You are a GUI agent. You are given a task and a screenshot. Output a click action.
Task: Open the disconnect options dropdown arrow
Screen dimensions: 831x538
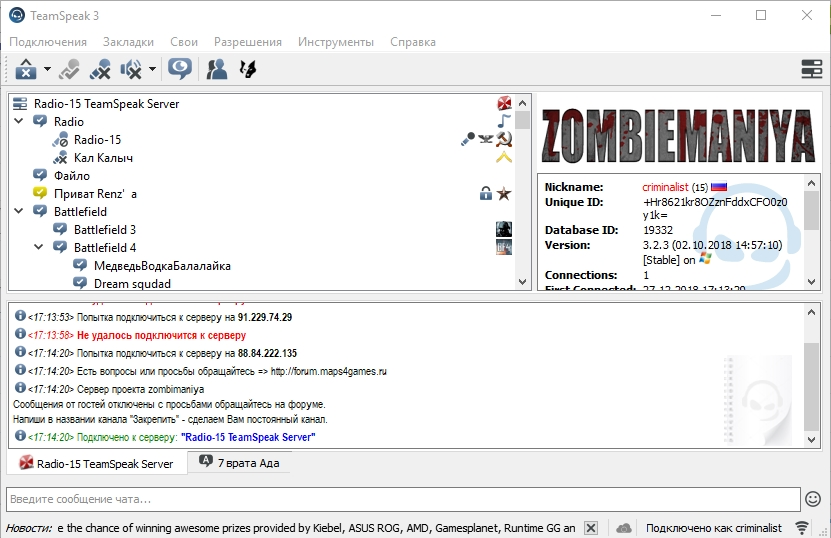point(47,69)
